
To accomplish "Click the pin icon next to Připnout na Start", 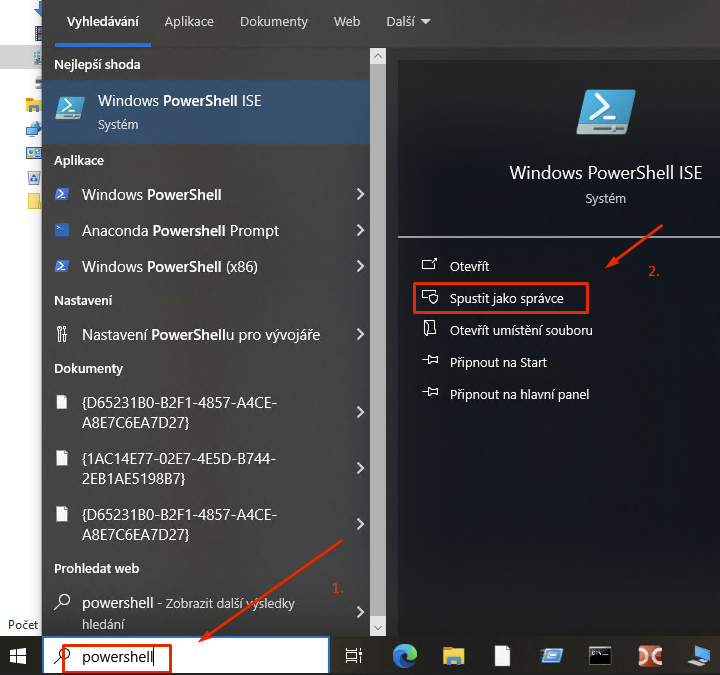I will click(x=430, y=360).
